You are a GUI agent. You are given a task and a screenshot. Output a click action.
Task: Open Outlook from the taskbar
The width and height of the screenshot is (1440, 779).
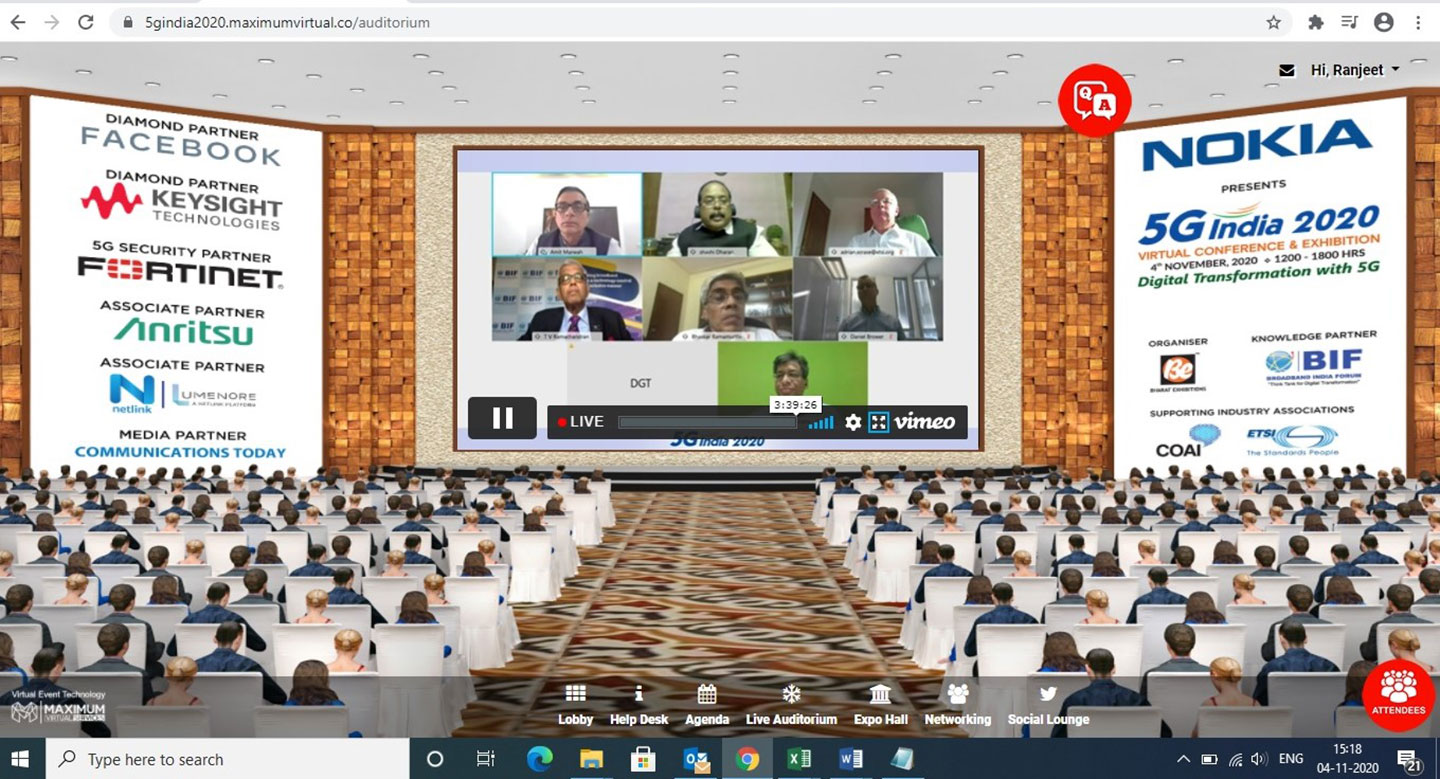695,759
